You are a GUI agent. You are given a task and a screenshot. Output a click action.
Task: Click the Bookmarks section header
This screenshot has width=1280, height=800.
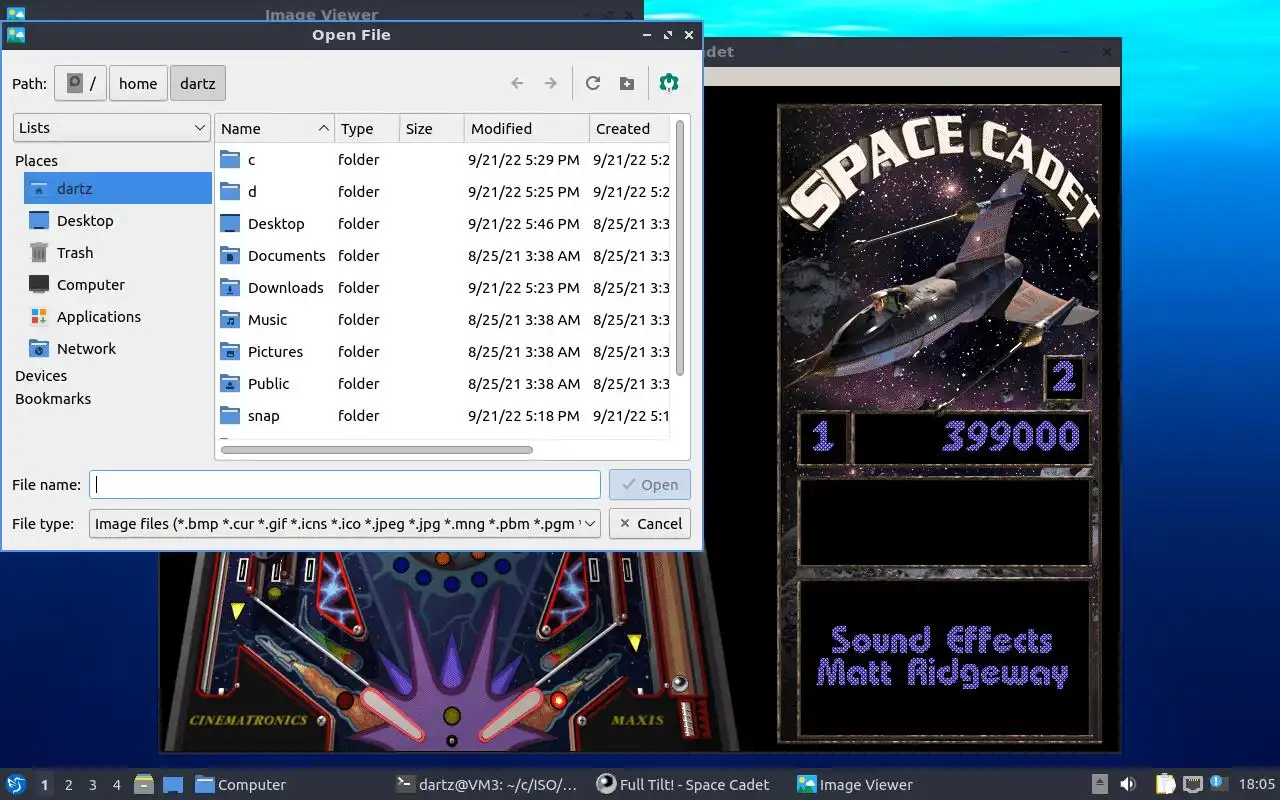tap(53, 399)
